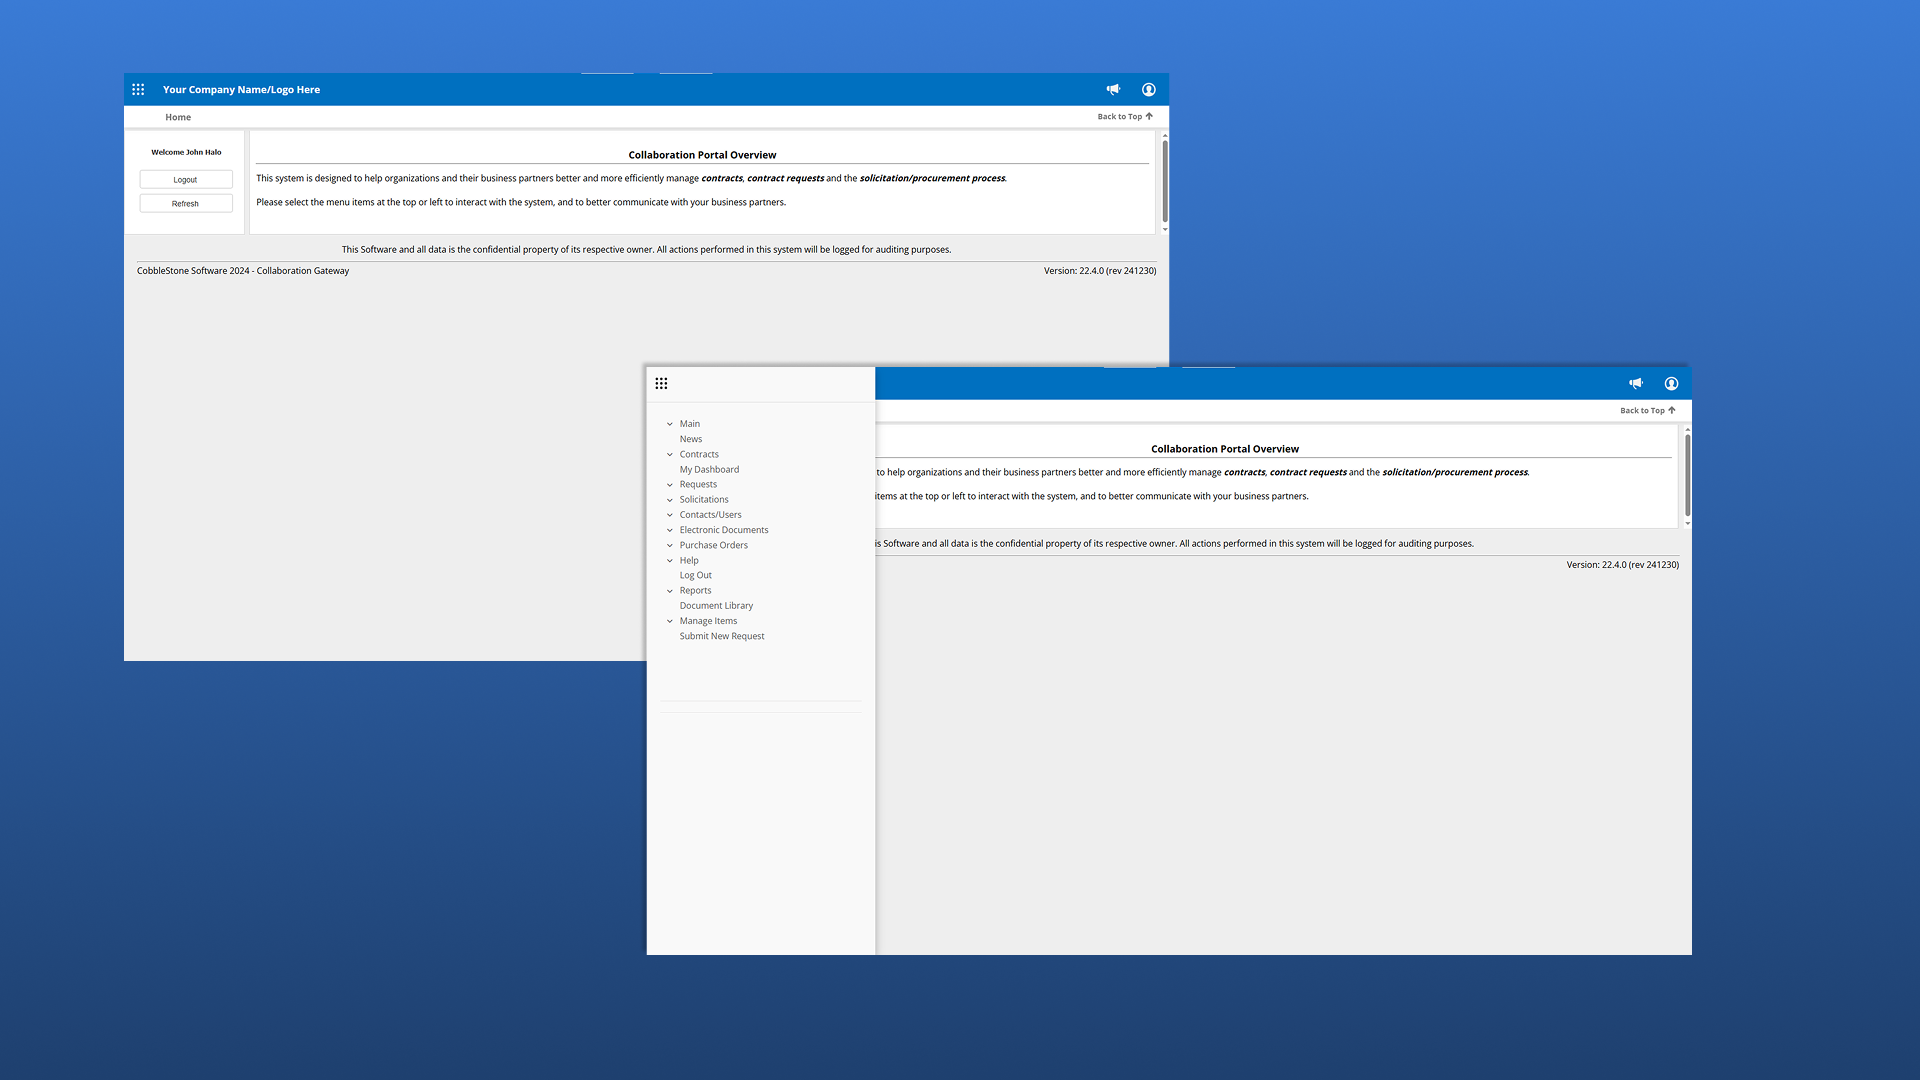1920x1080 pixels.
Task: Open the user profile icon in back window
Action: click(x=1149, y=89)
